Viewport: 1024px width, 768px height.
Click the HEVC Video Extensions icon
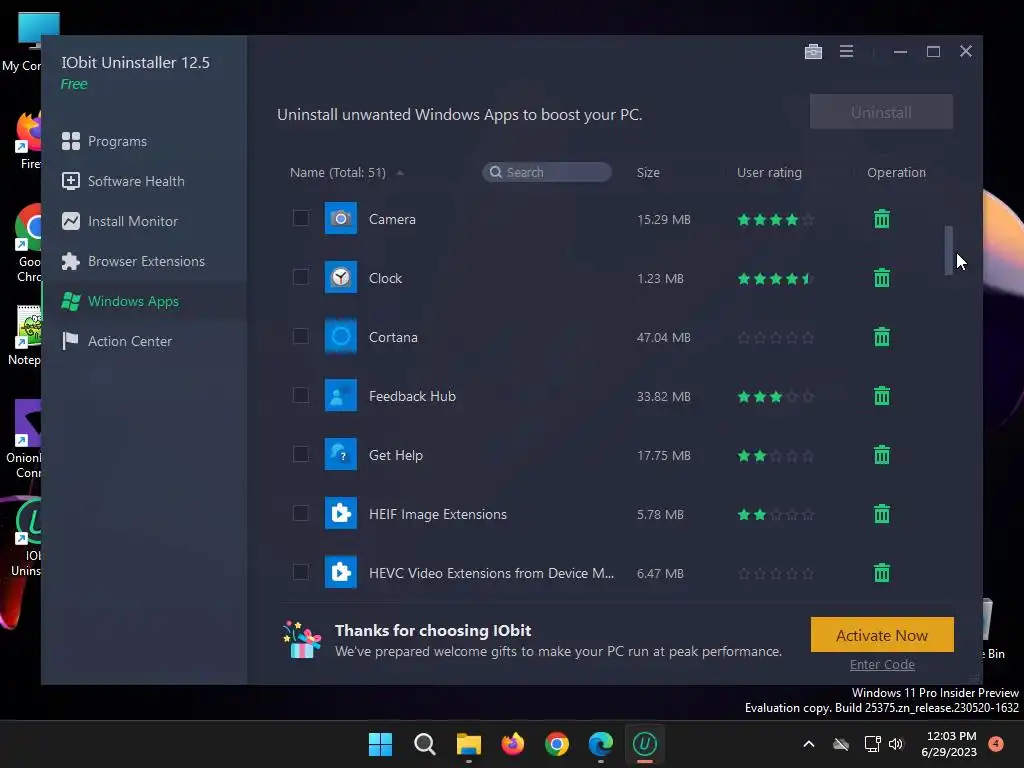pyautogui.click(x=341, y=572)
